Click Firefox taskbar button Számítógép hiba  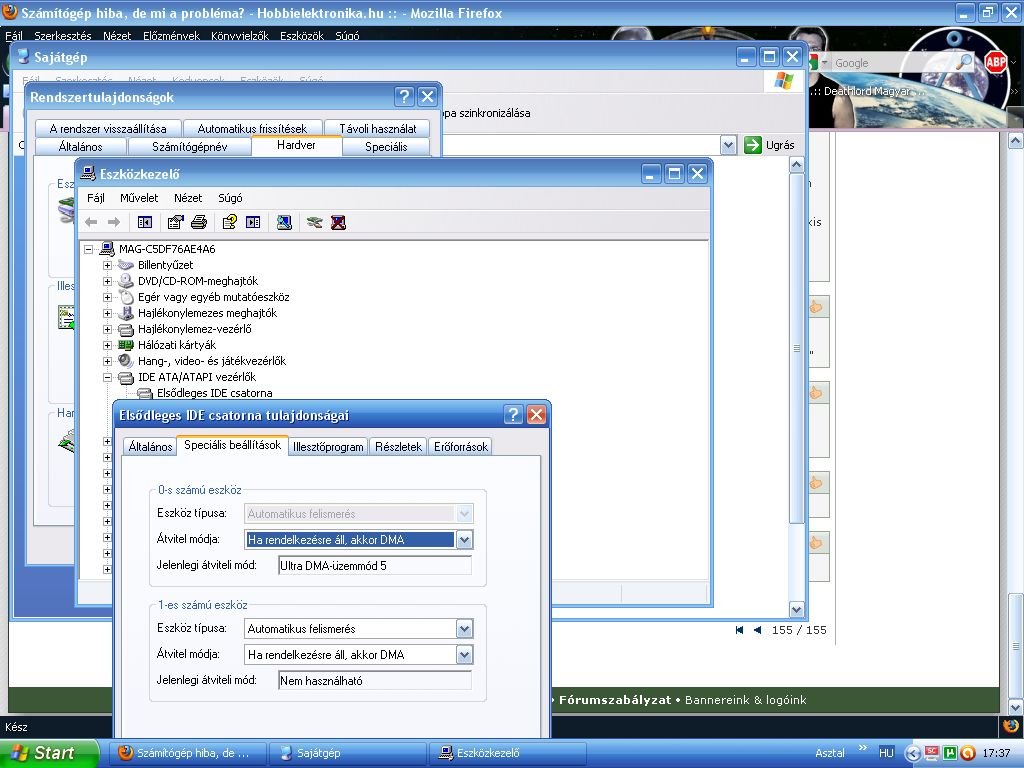click(x=187, y=753)
